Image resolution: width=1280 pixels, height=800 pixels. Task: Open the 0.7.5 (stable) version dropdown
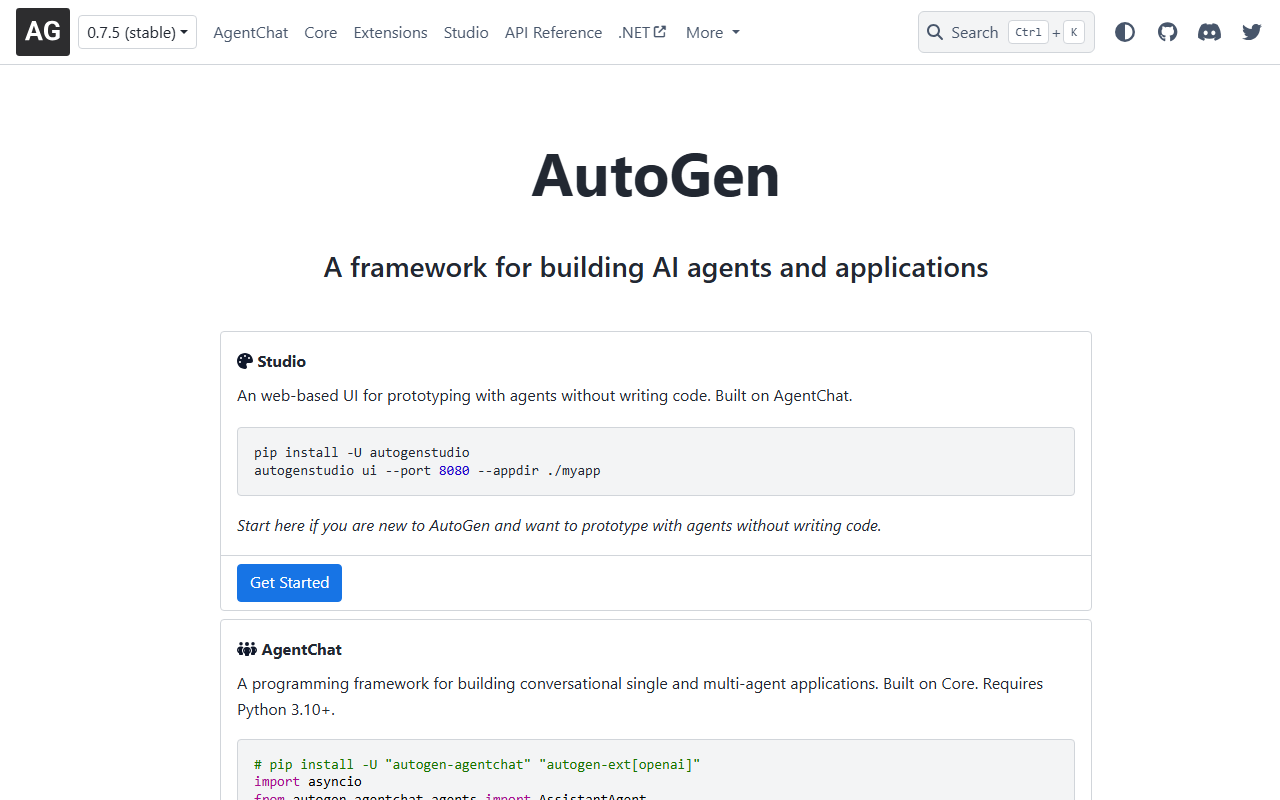[137, 32]
